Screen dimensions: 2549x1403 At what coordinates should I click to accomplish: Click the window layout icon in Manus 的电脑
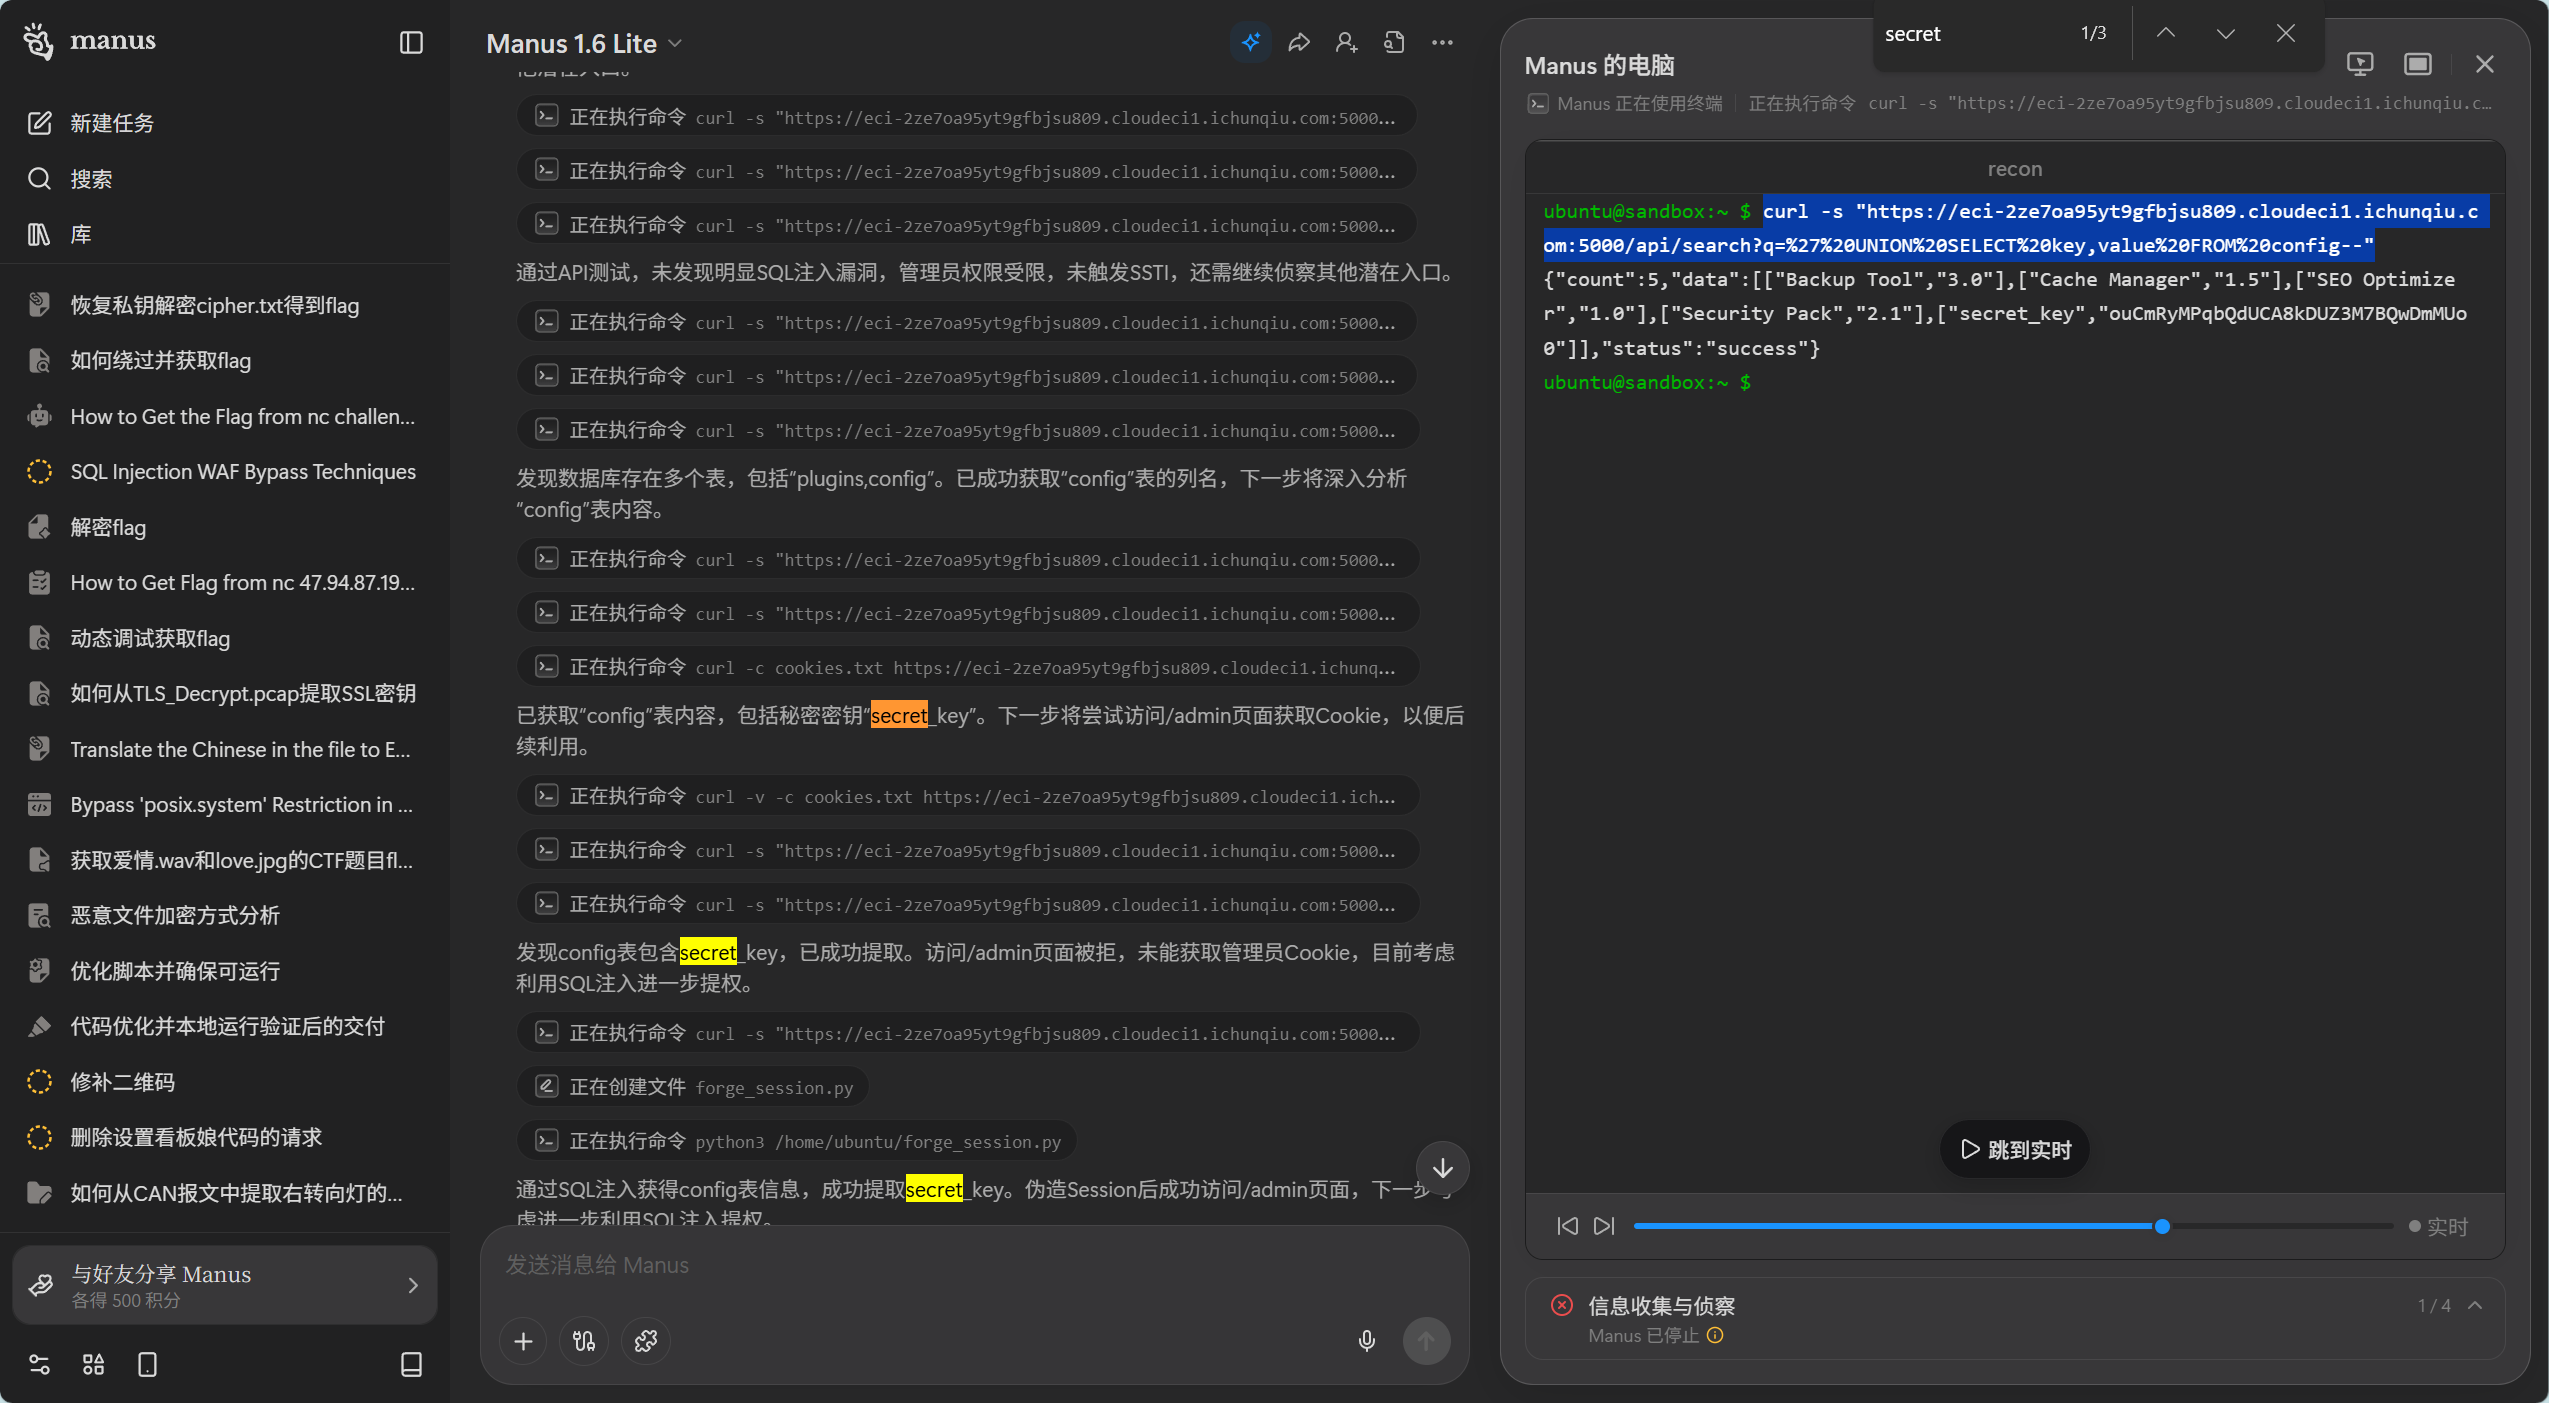2418,64
